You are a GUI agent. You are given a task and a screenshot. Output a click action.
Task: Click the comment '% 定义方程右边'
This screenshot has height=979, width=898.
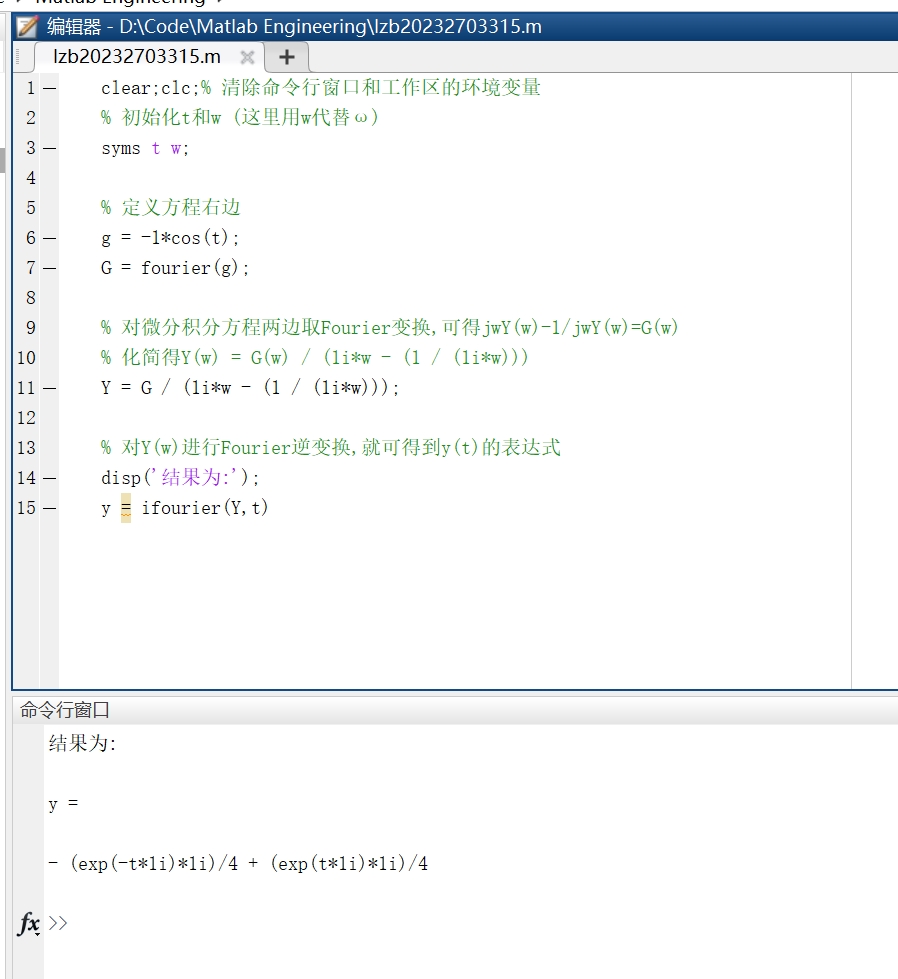point(170,207)
